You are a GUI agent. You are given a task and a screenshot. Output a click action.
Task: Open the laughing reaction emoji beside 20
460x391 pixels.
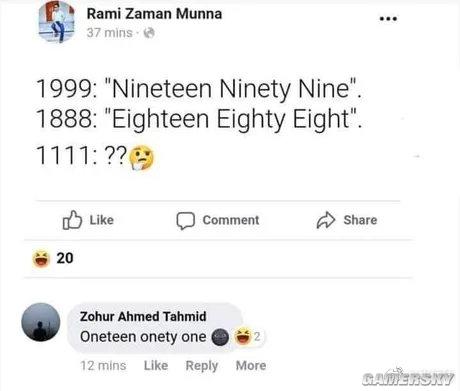click(41, 259)
